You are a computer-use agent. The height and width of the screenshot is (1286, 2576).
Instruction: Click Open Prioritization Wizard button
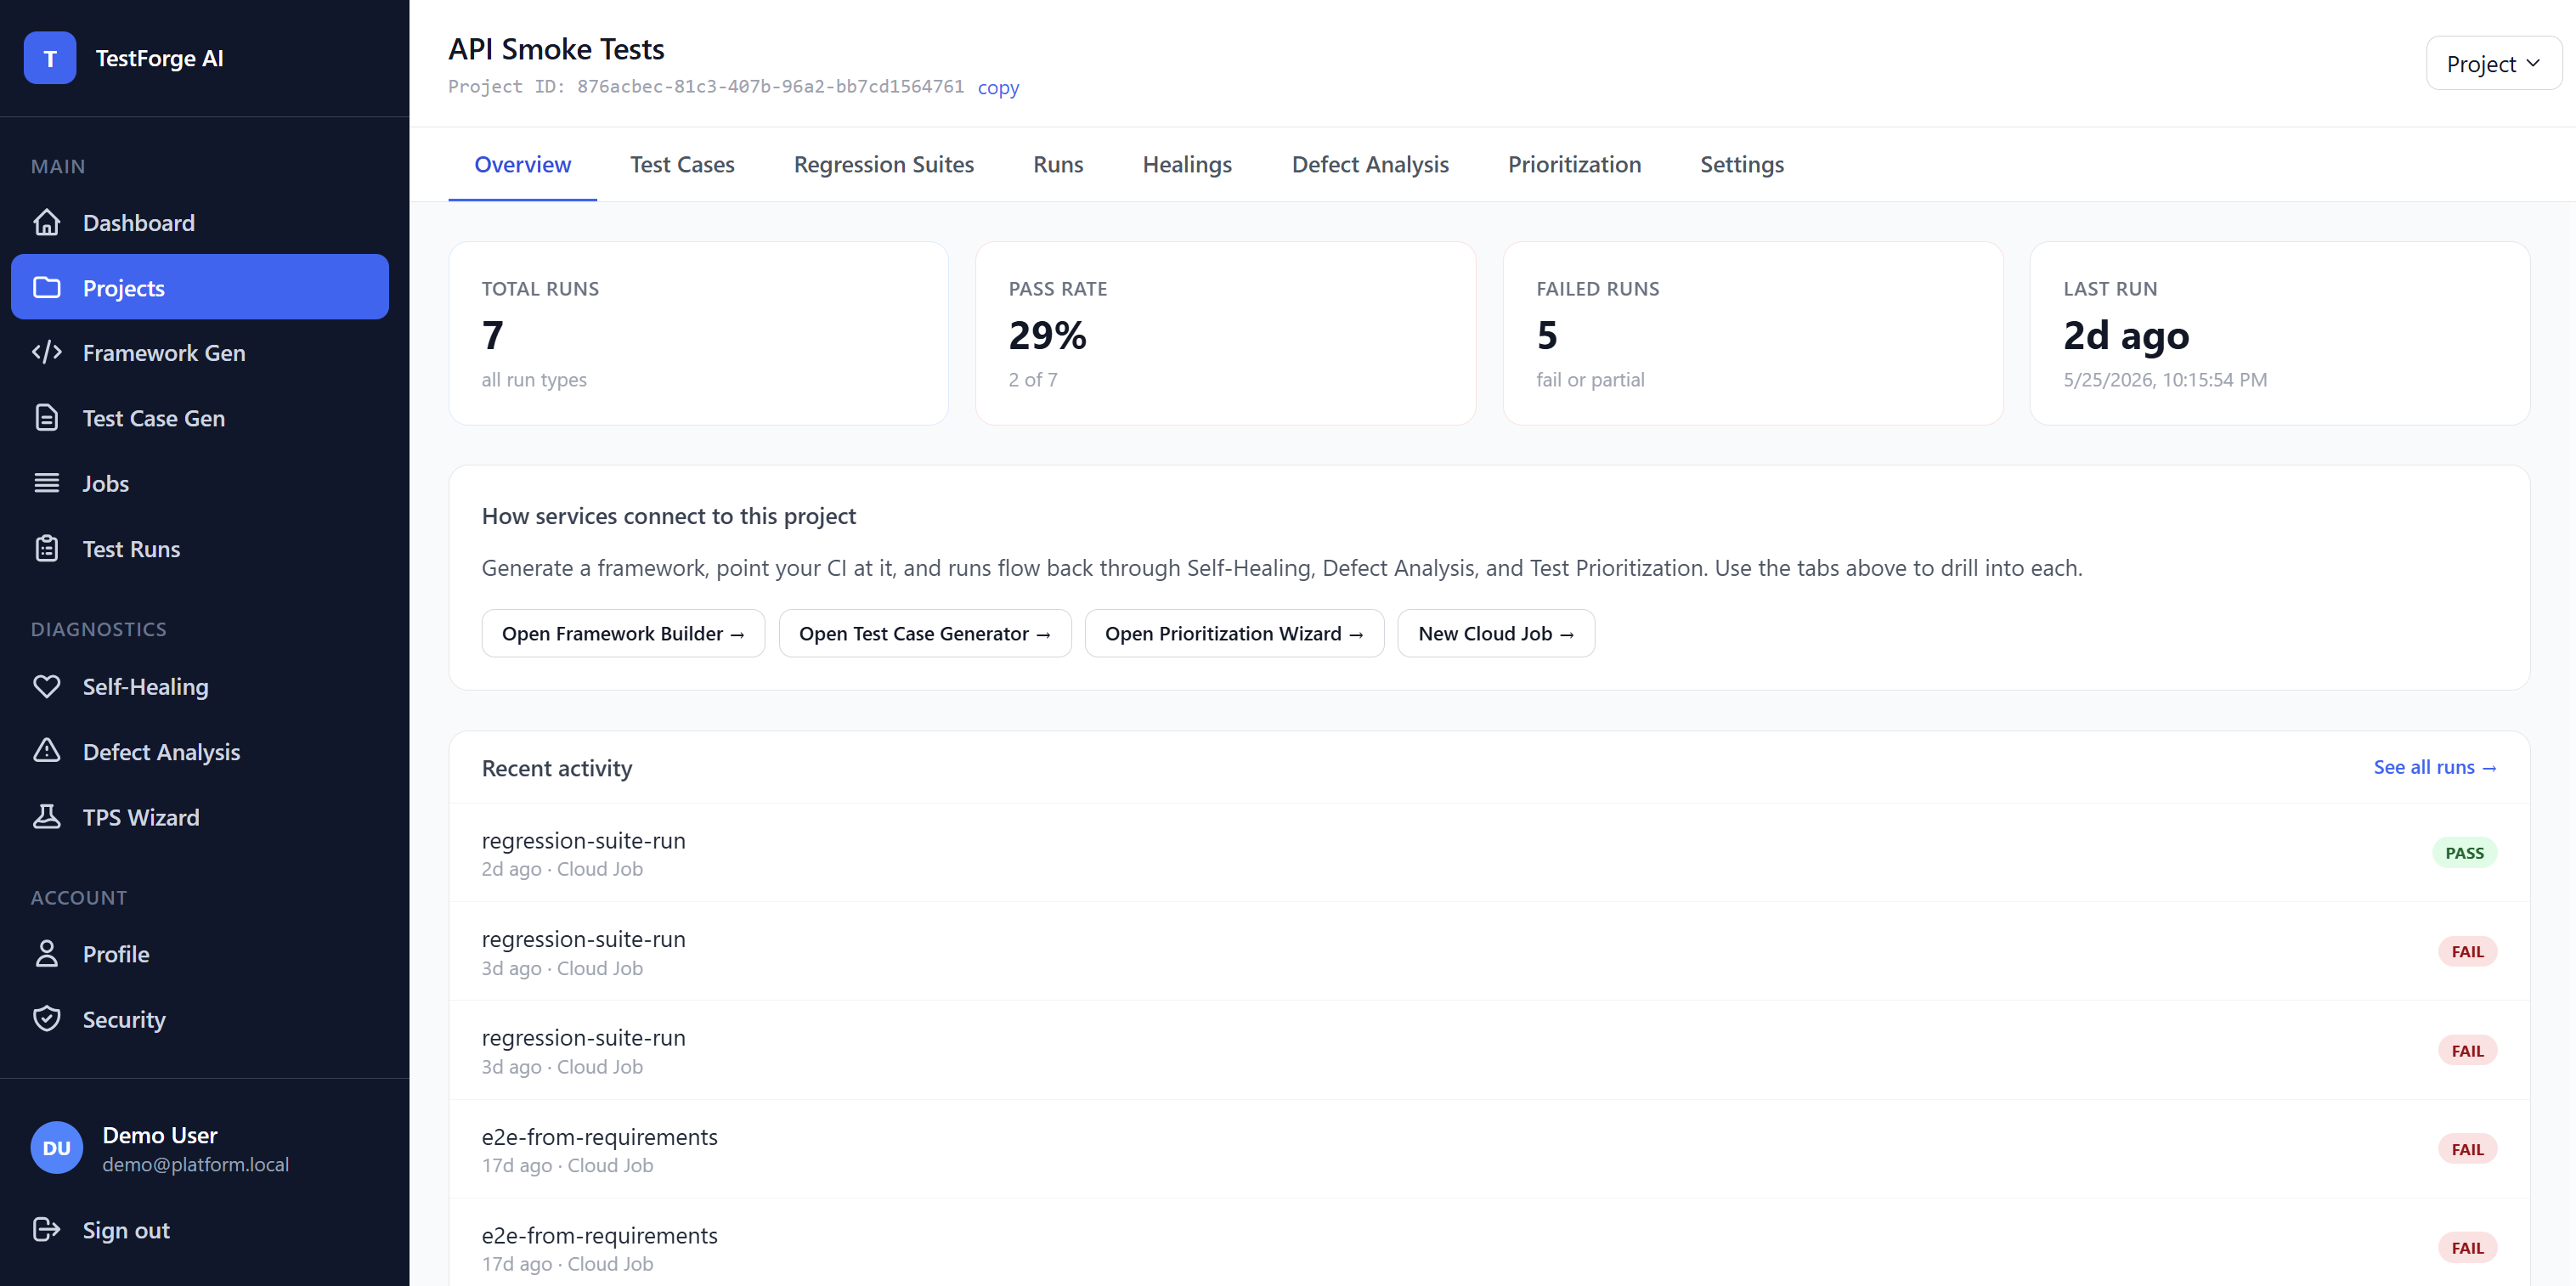(x=1234, y=633)
